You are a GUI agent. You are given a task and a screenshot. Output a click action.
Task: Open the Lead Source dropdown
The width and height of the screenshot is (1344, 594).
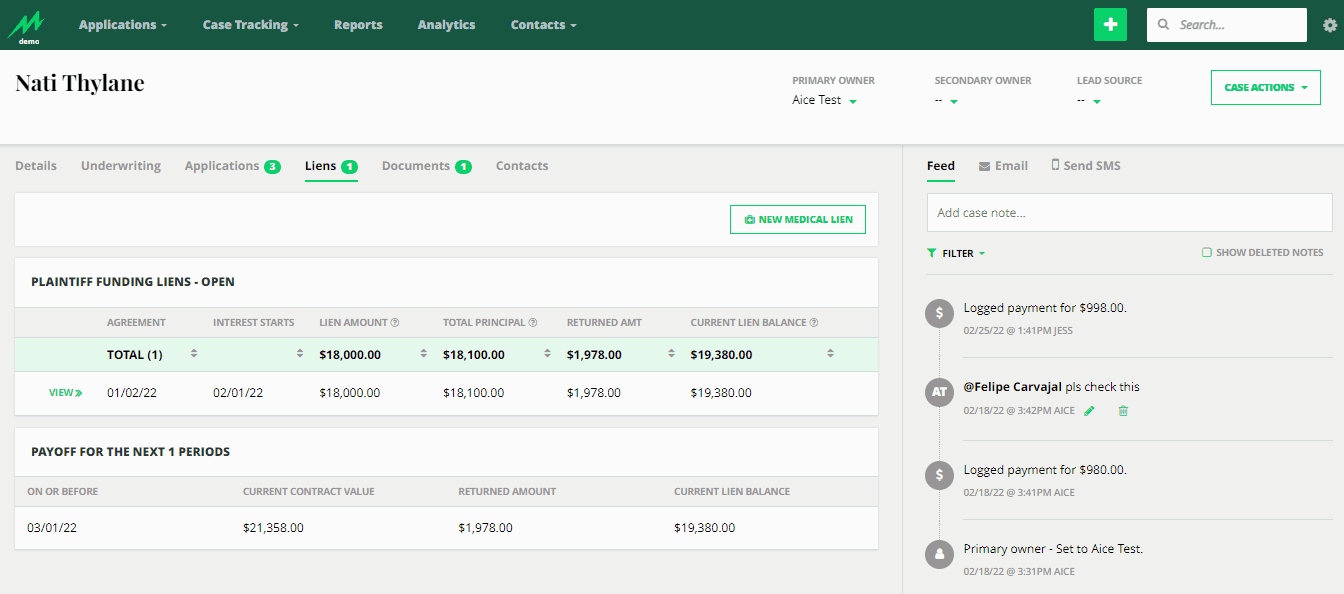tap(1096, 101)
